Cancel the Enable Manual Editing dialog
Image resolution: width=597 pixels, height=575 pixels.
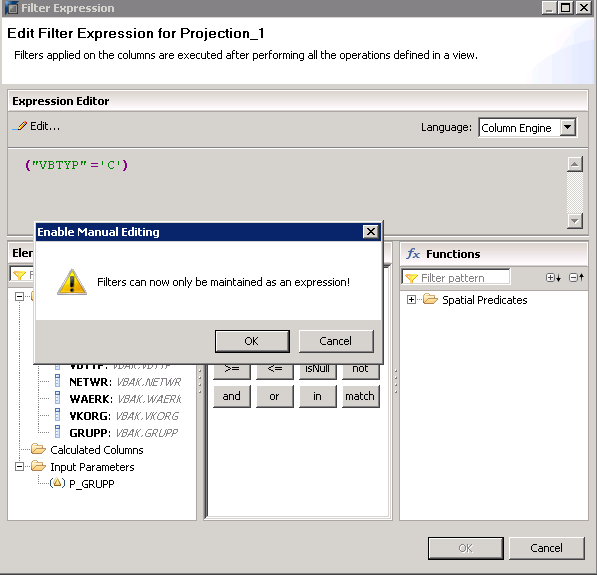click(x=336, y=341)
